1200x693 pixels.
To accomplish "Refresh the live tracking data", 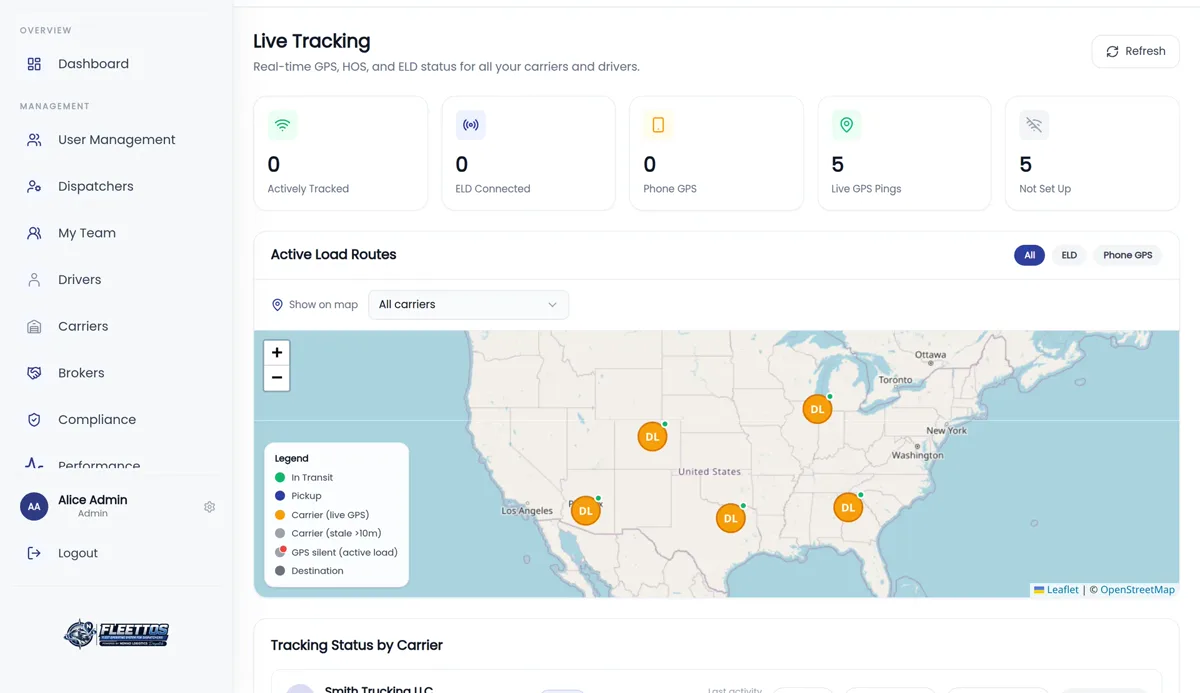I will pyautogui.click(x=1135, y=51).
